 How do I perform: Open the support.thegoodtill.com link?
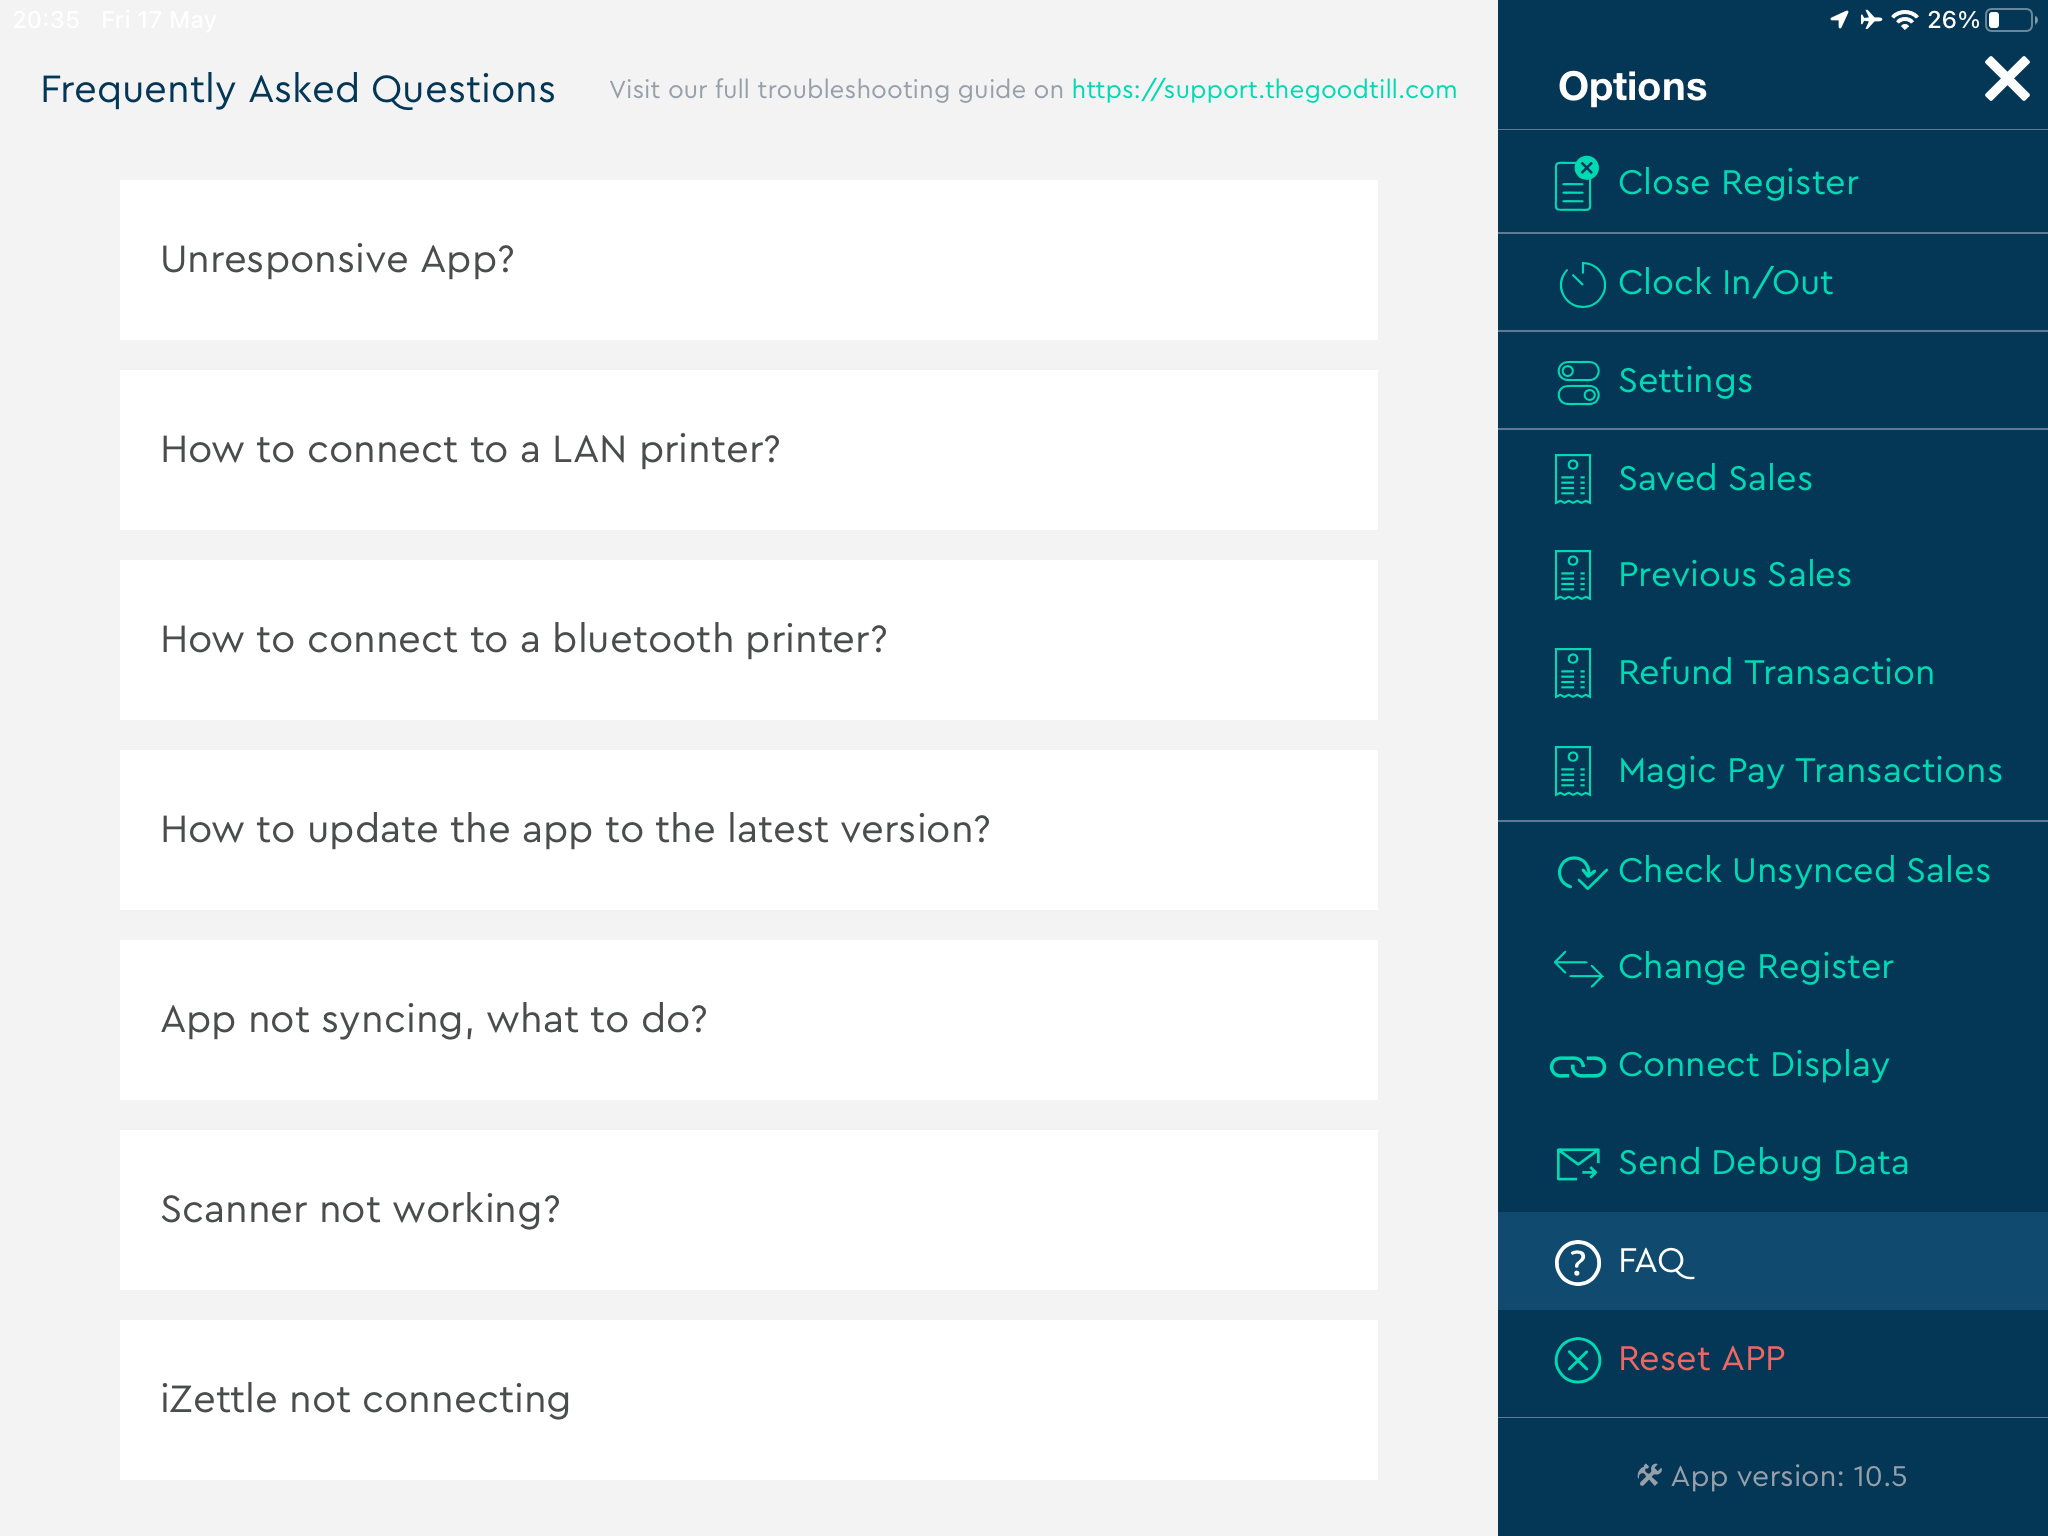(x=1263, y=90)
